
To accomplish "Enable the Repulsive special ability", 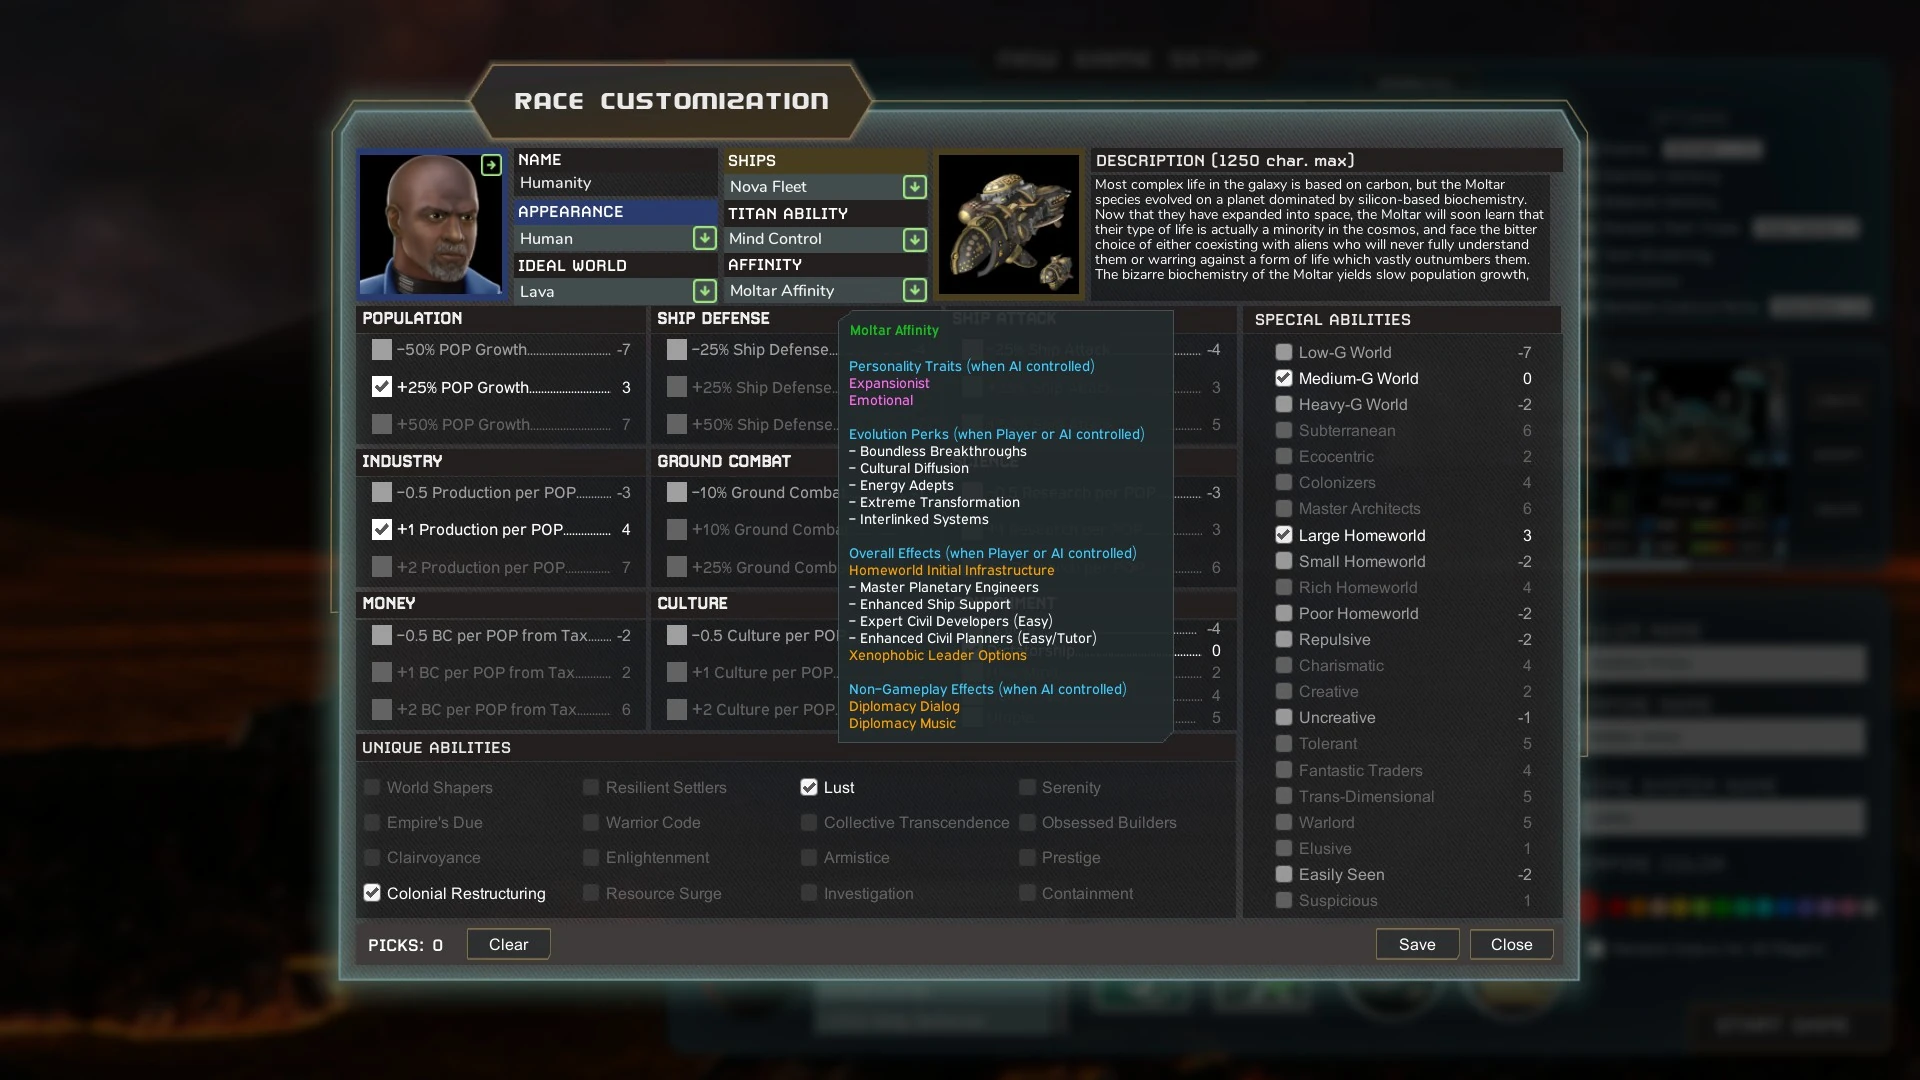I will 1284,640.
